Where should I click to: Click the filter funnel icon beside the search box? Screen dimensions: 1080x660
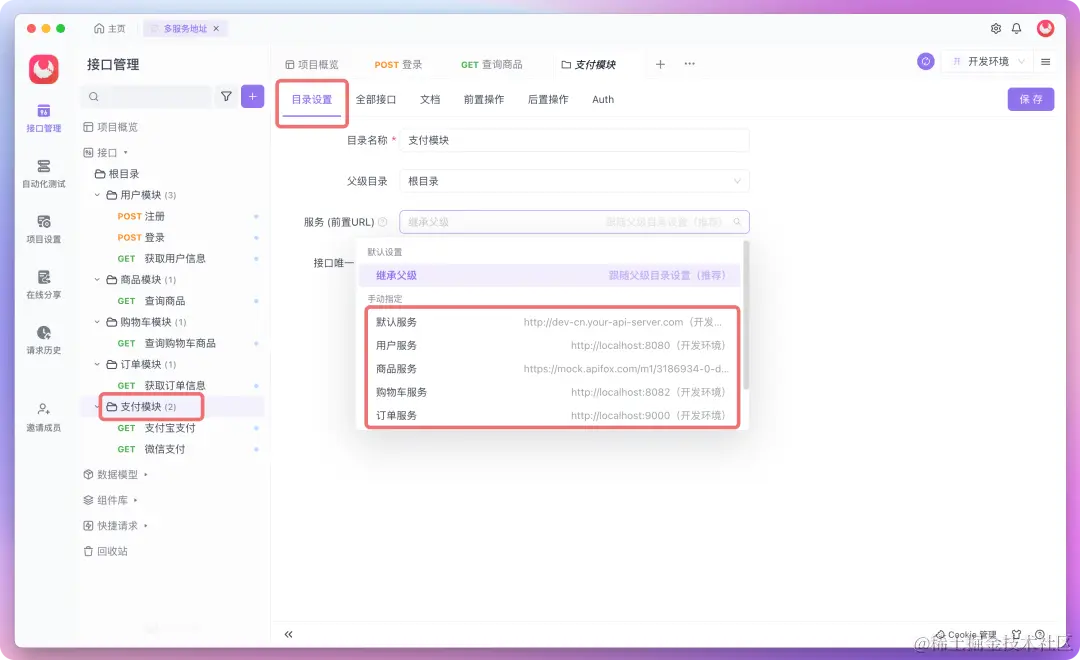(226, 96)
